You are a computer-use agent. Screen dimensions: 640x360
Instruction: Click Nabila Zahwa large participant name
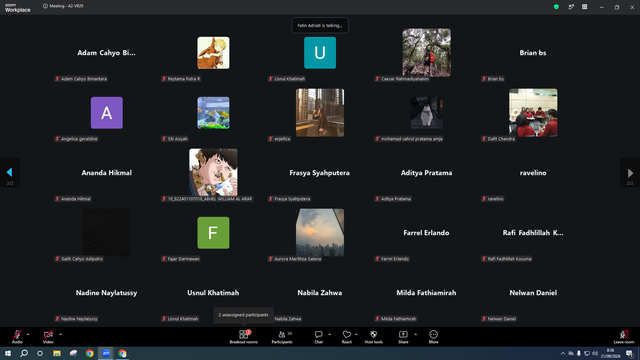(x=320, y=293)
